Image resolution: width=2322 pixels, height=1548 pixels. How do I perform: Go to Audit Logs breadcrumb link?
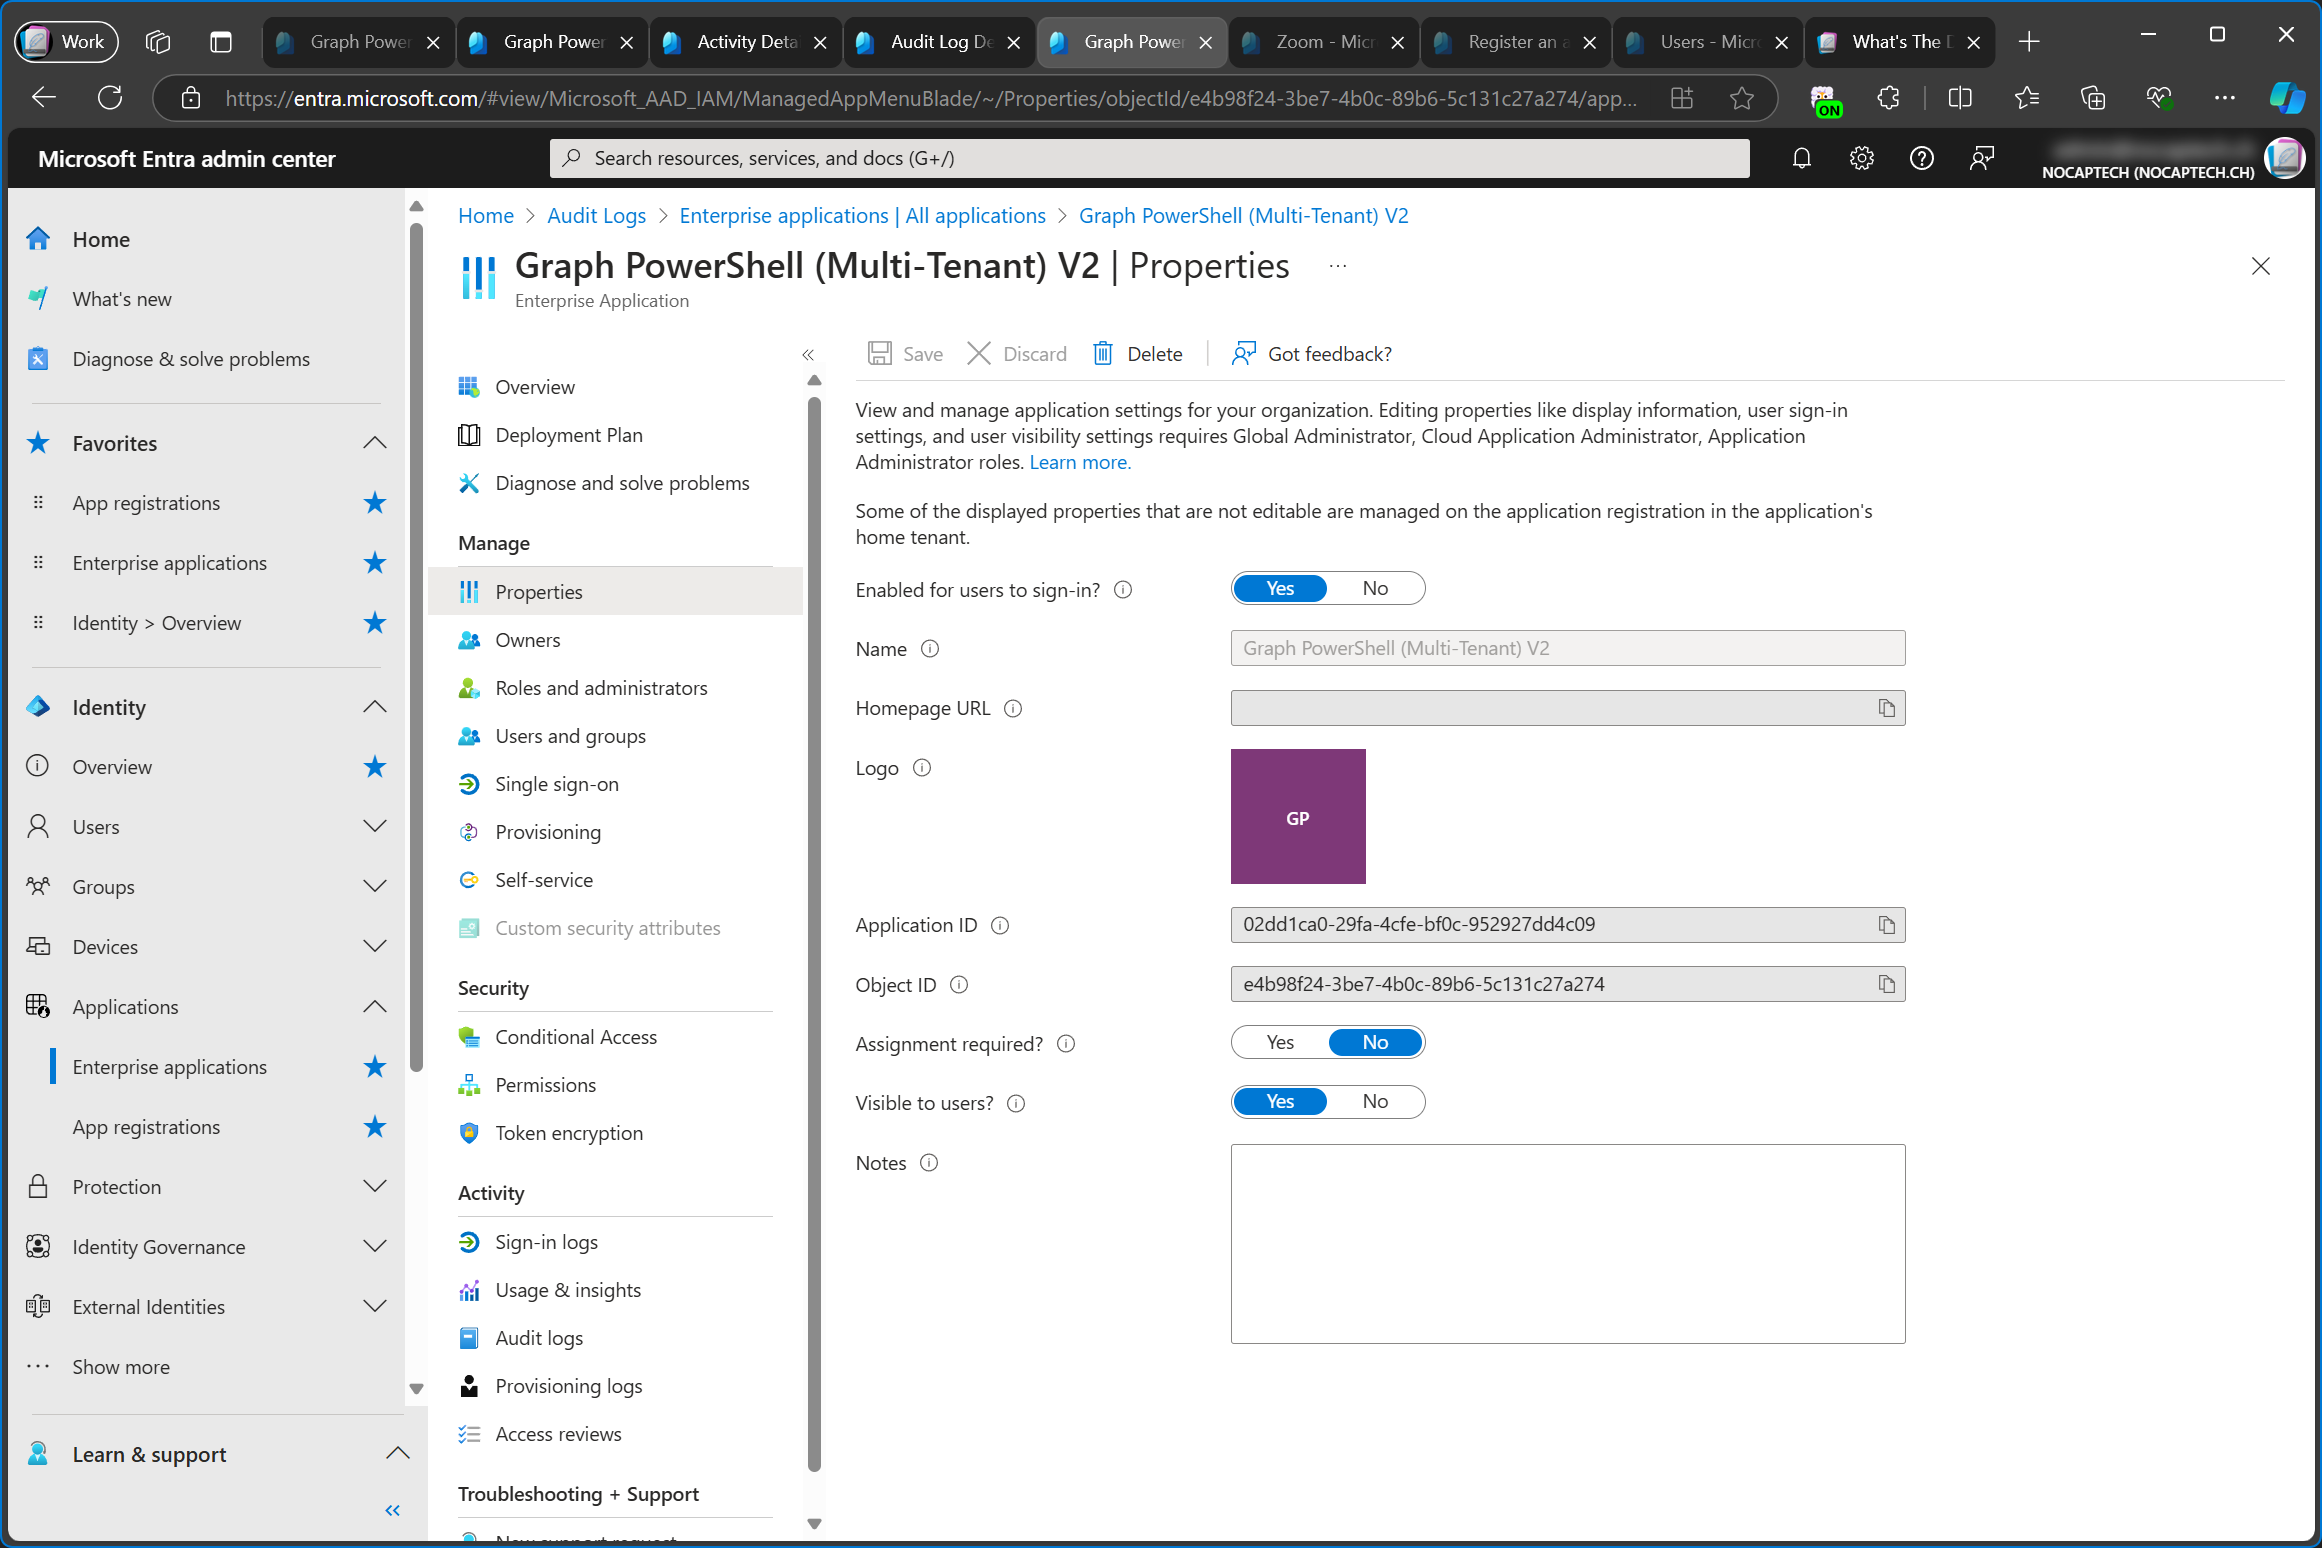pos(596,216)
